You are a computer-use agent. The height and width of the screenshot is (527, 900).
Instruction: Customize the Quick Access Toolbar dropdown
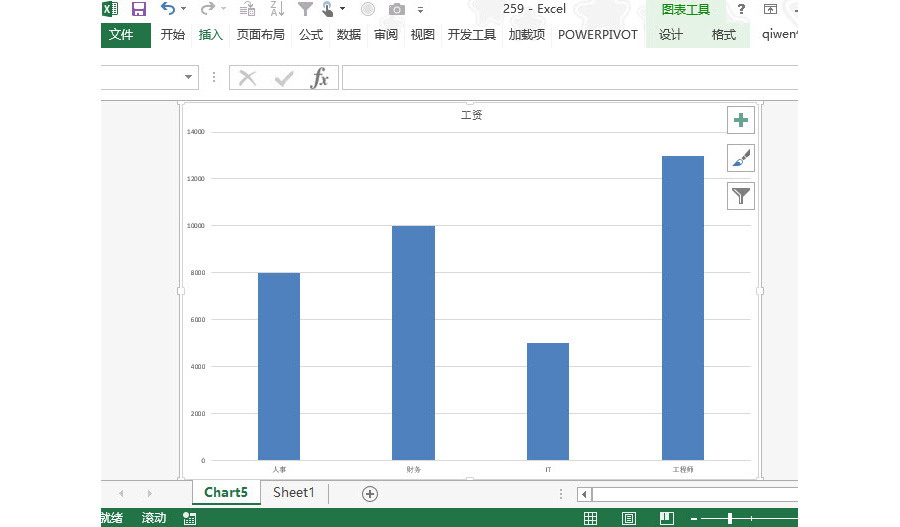coord(421,10)
